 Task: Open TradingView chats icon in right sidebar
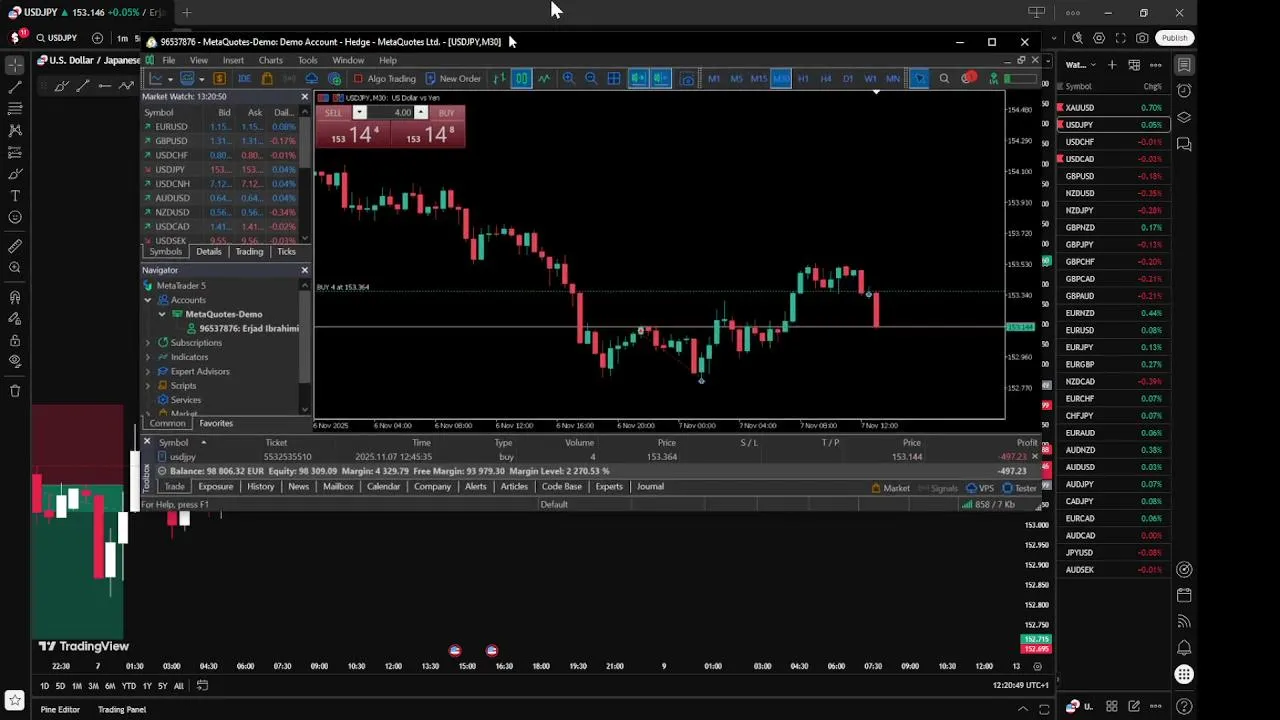pyautogui.click(x=1184, y=144)
